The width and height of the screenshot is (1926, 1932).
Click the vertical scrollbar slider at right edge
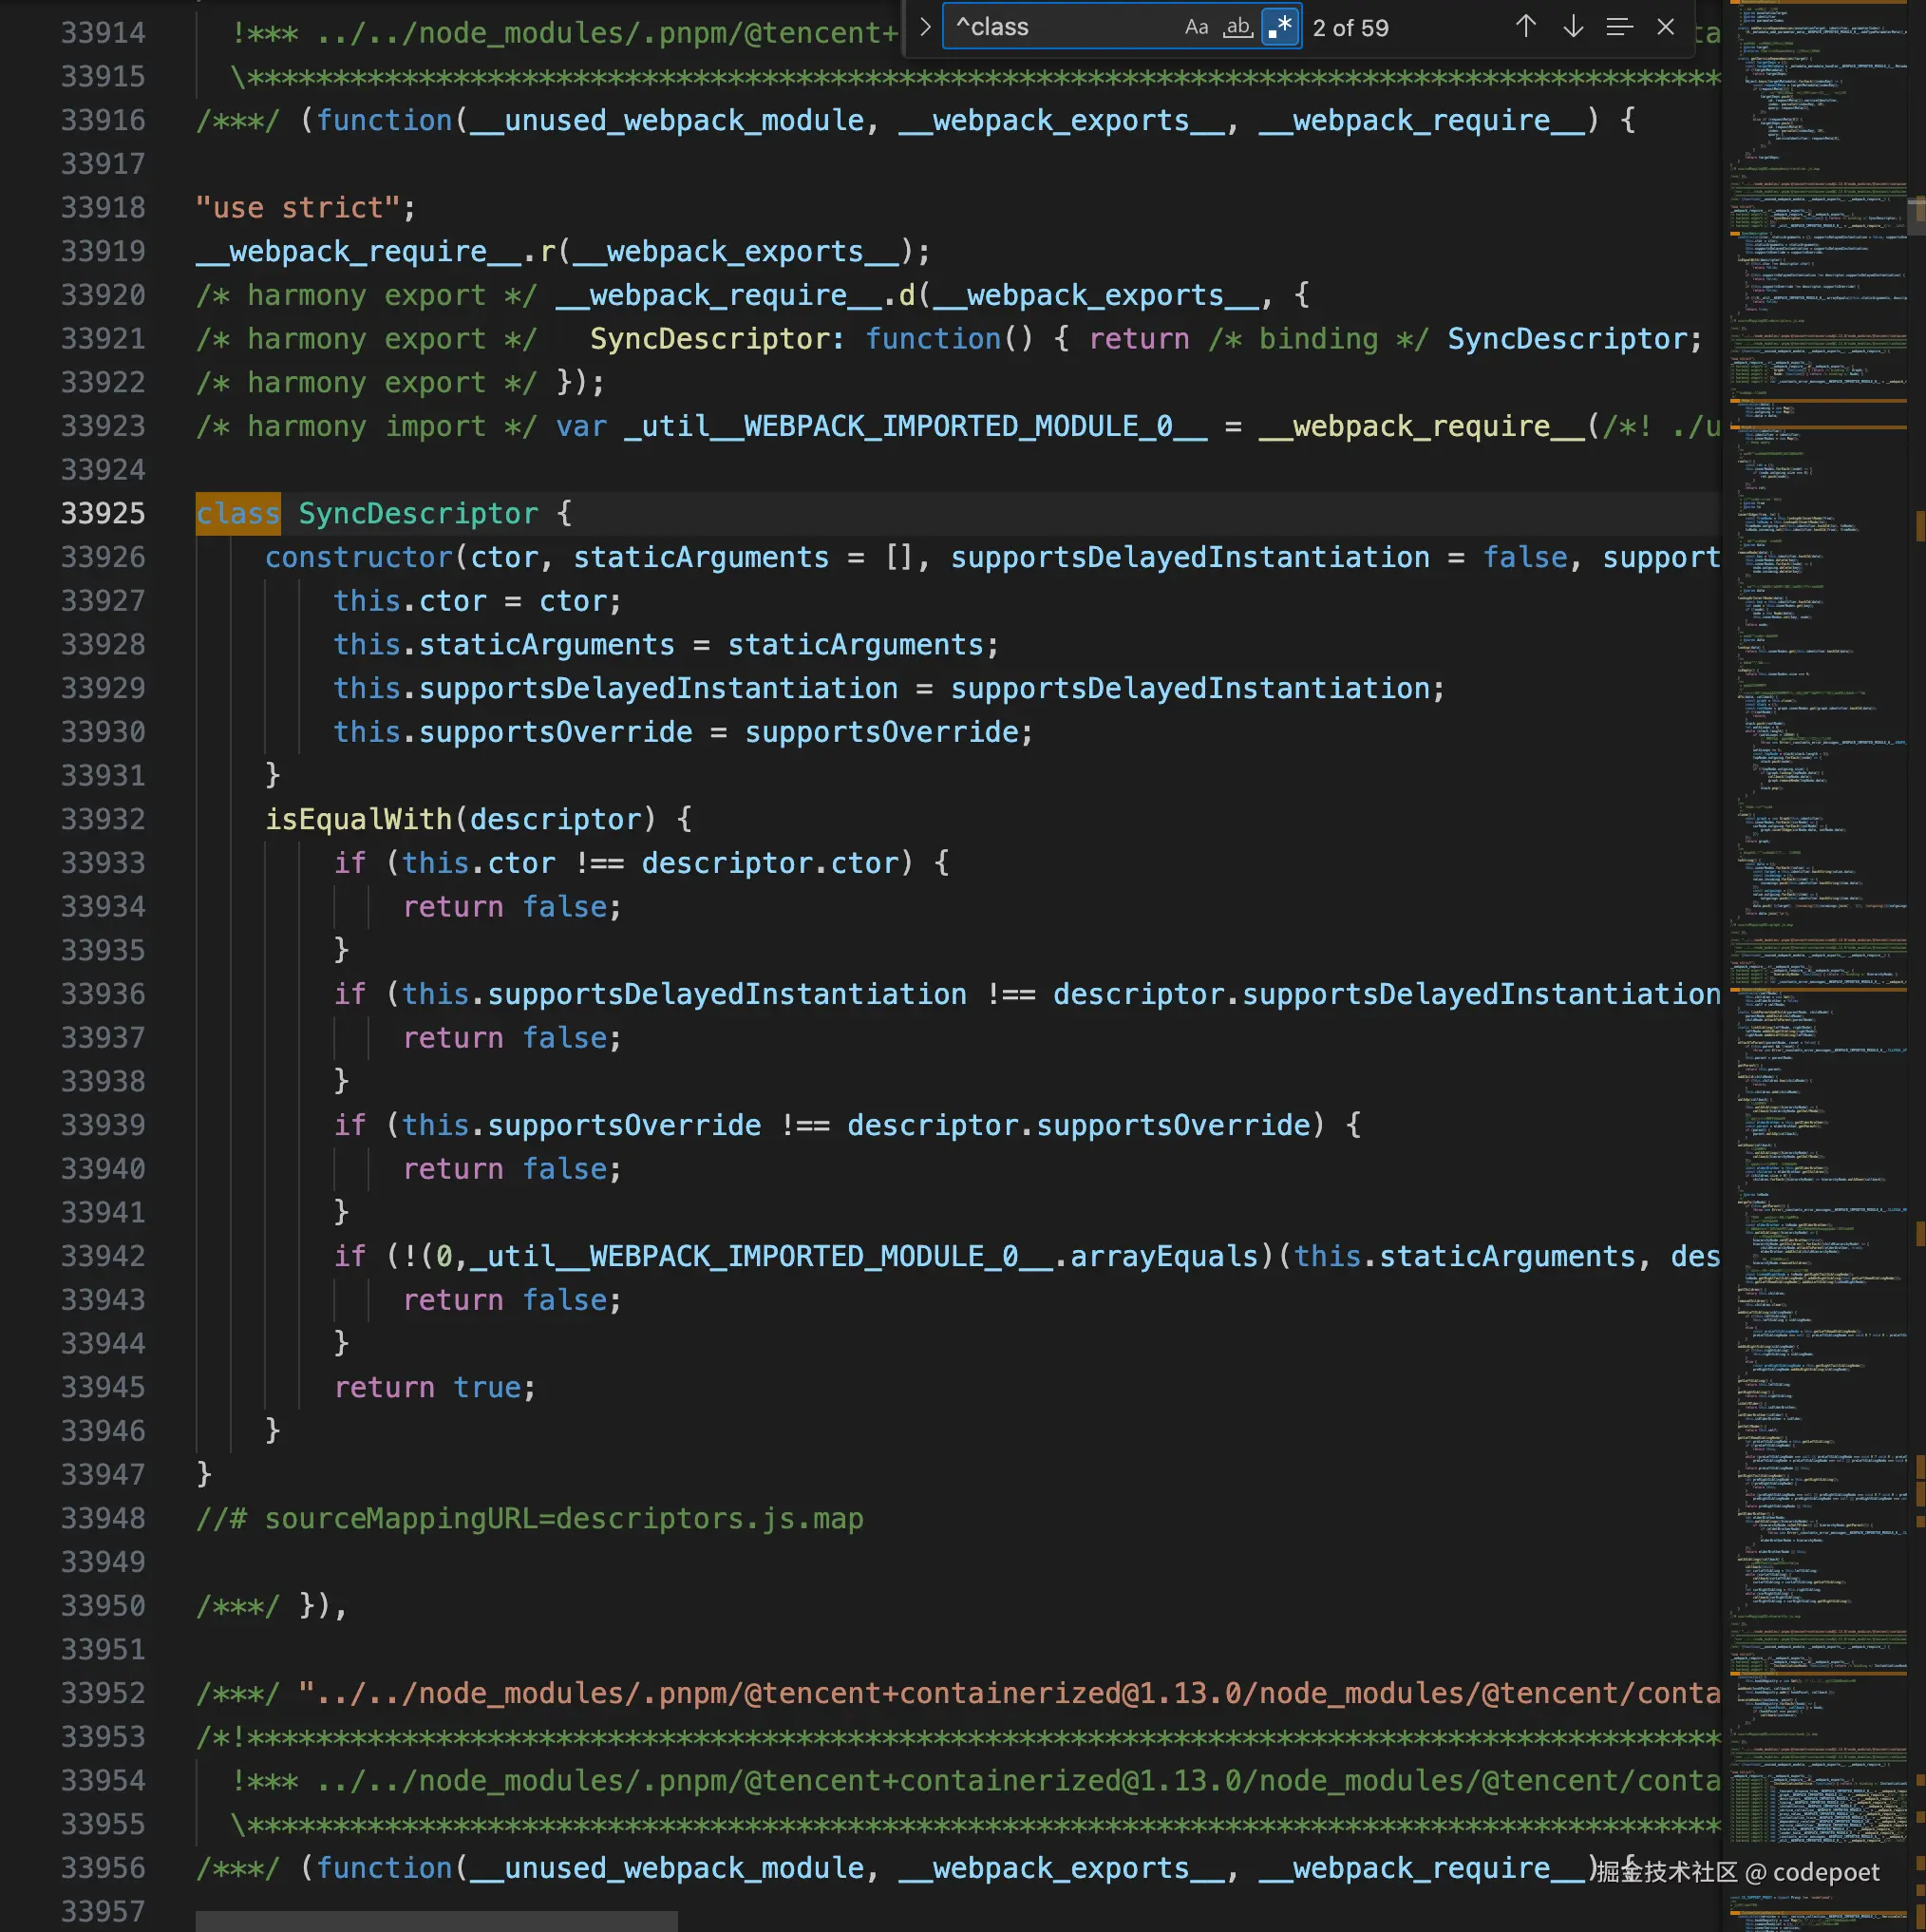click(1917, 215)
